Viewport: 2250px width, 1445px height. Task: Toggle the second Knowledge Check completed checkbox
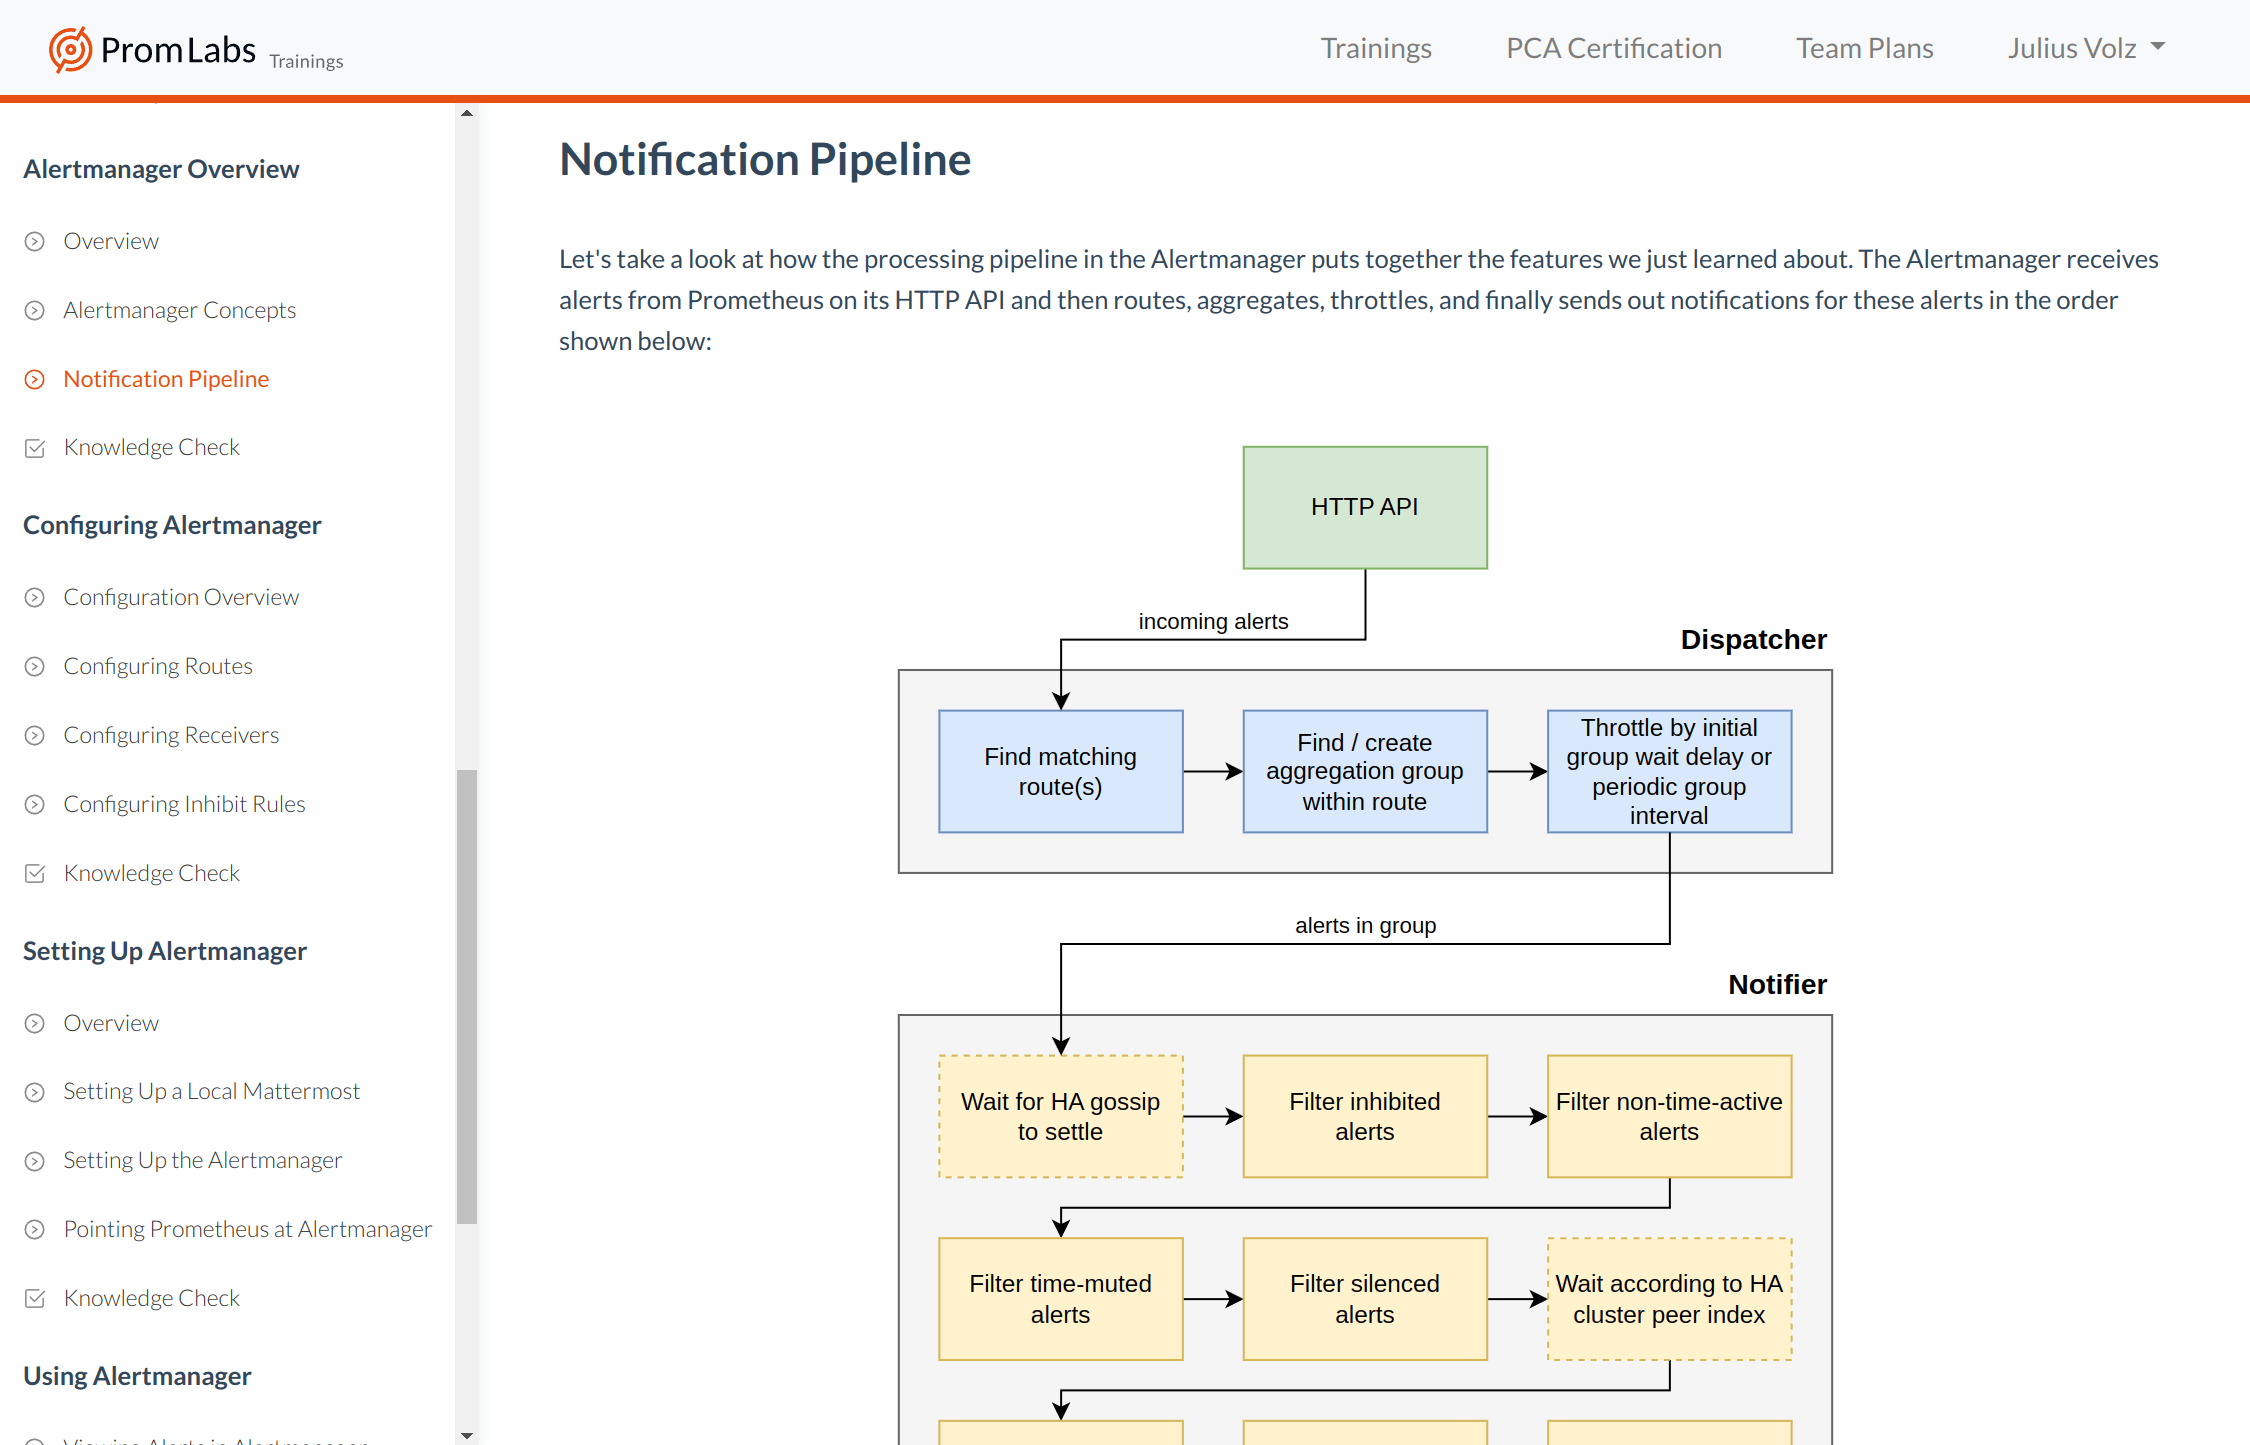[x=34, y=871]
